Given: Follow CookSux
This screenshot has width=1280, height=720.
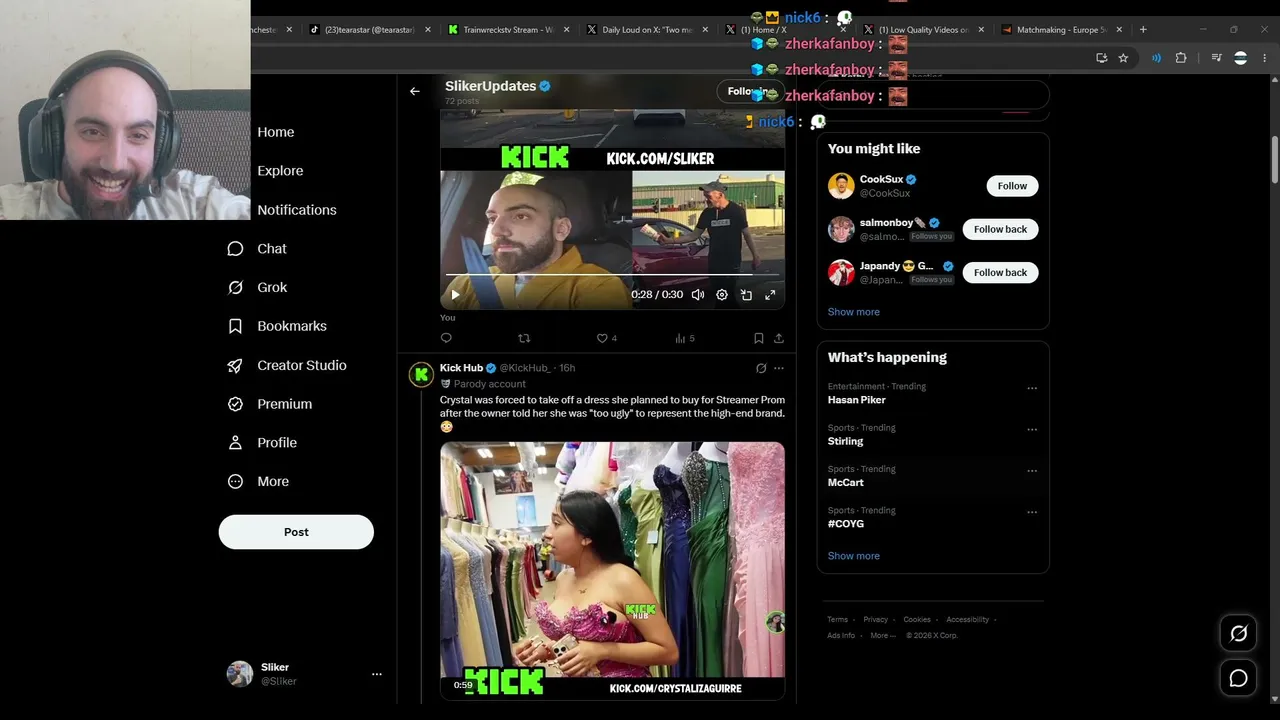Looking at the screenshot, I should (1012, 186).
